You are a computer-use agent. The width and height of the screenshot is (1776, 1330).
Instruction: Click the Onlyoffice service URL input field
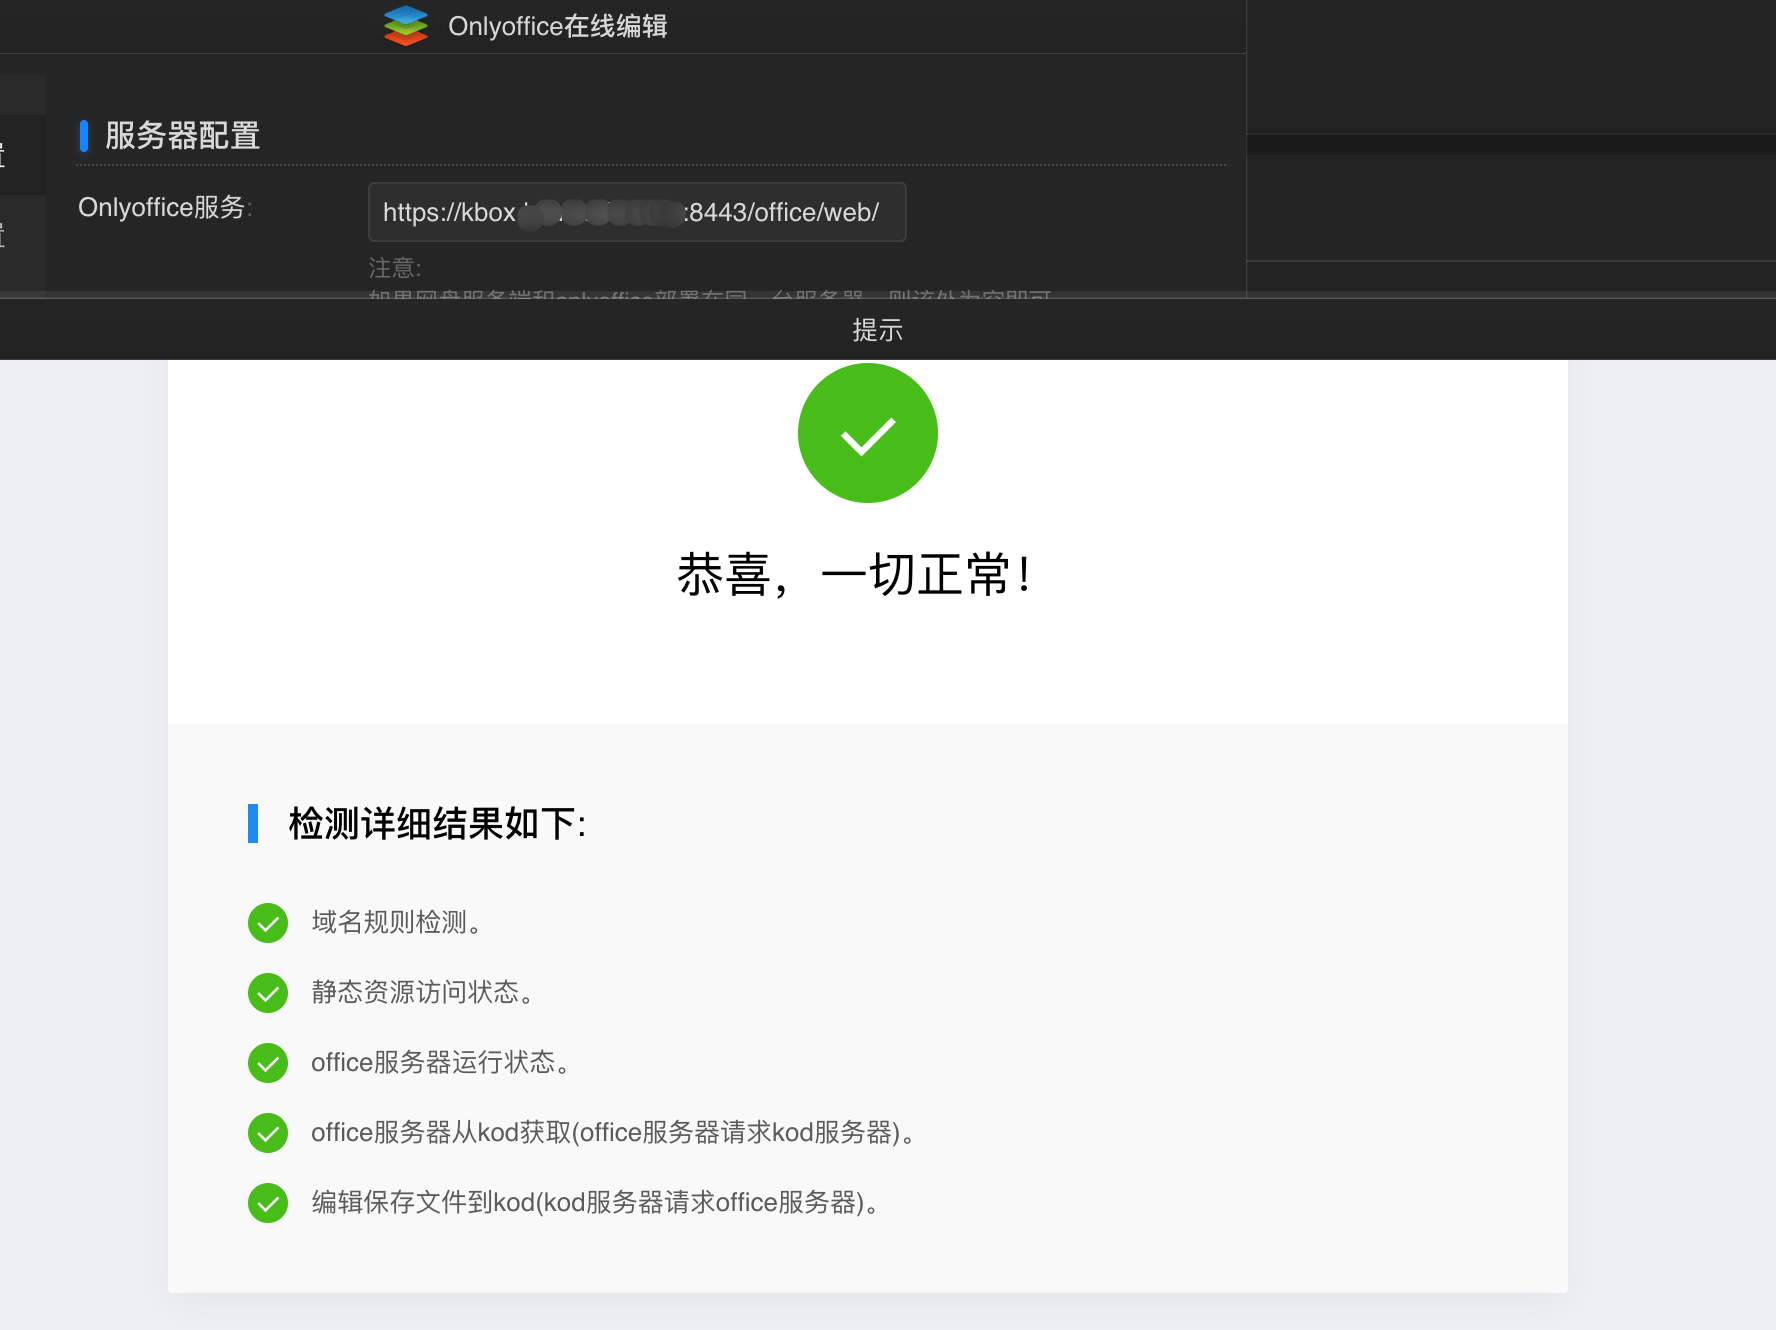tap(637, 212)
